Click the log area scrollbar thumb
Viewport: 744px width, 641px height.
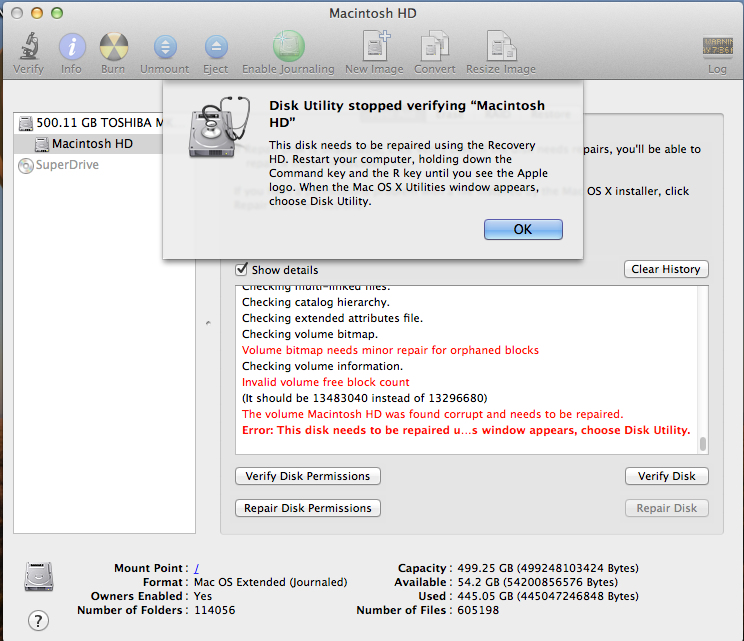[x=703, y=444]
